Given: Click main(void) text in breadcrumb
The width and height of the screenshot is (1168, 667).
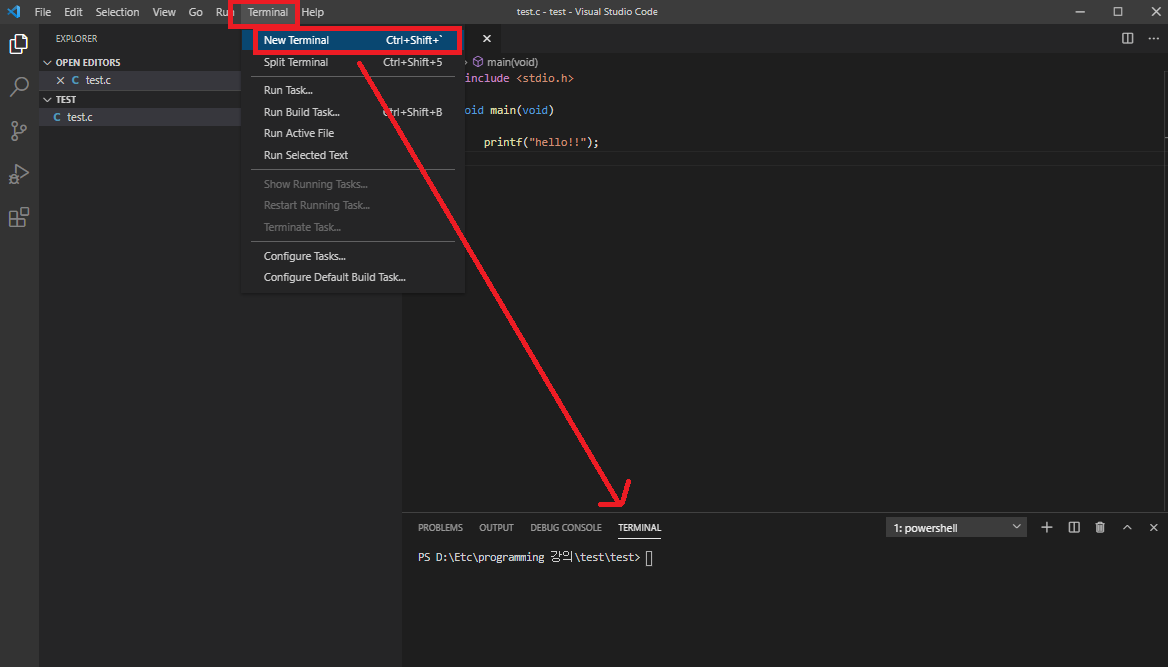Looking at the screenshot, I should click(512, 62).
